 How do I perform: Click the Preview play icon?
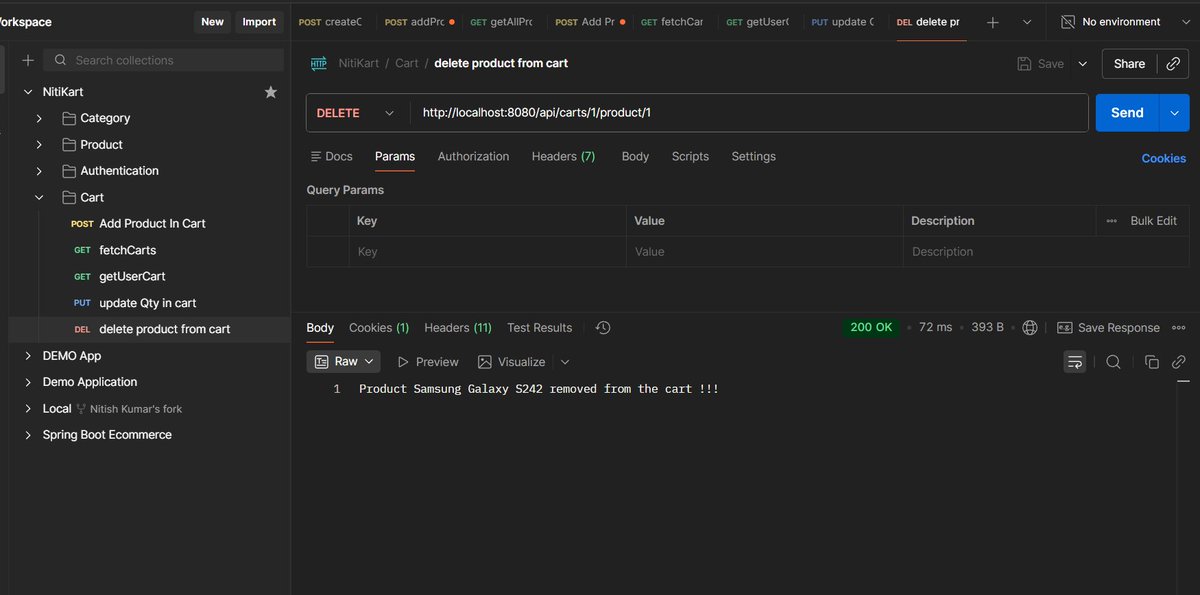click(403, 362)
